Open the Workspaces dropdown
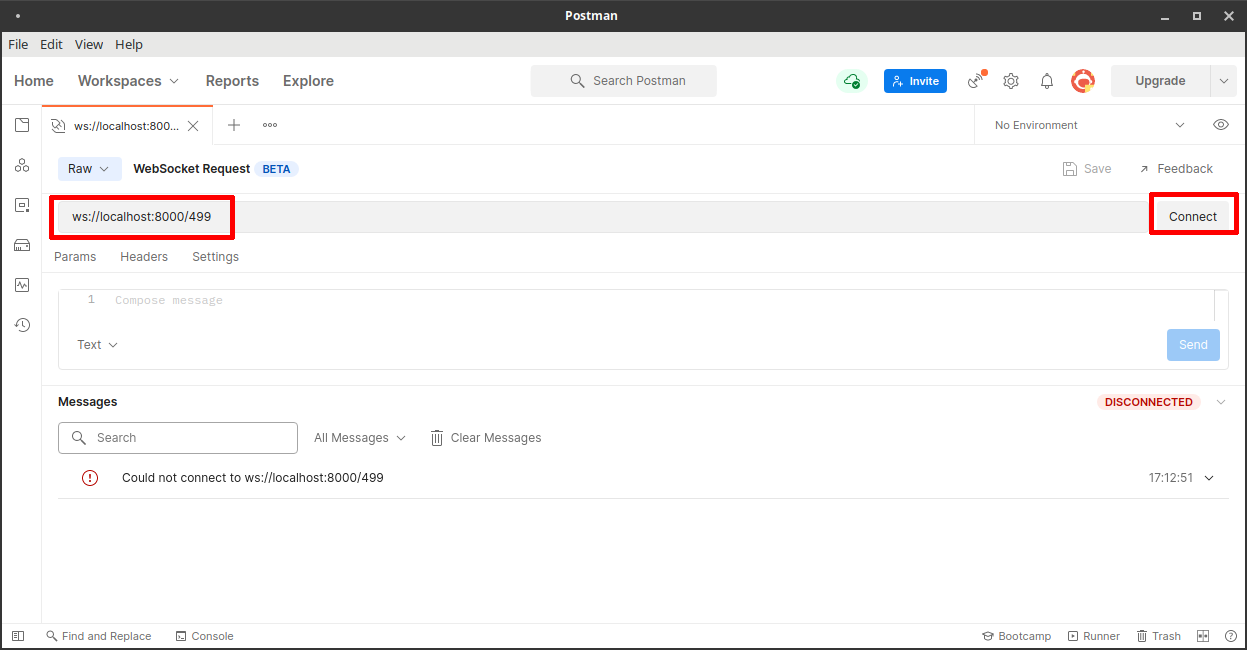The image size is (1247, 650). pos(128,81)
